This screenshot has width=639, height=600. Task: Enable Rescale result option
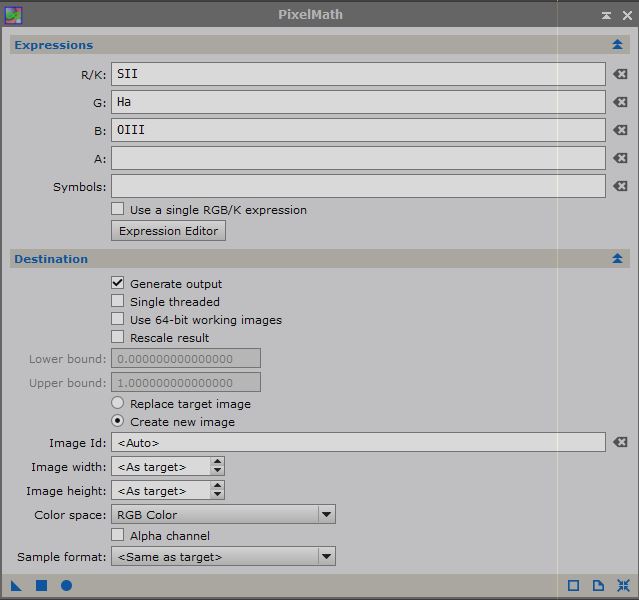click(118, 337)
